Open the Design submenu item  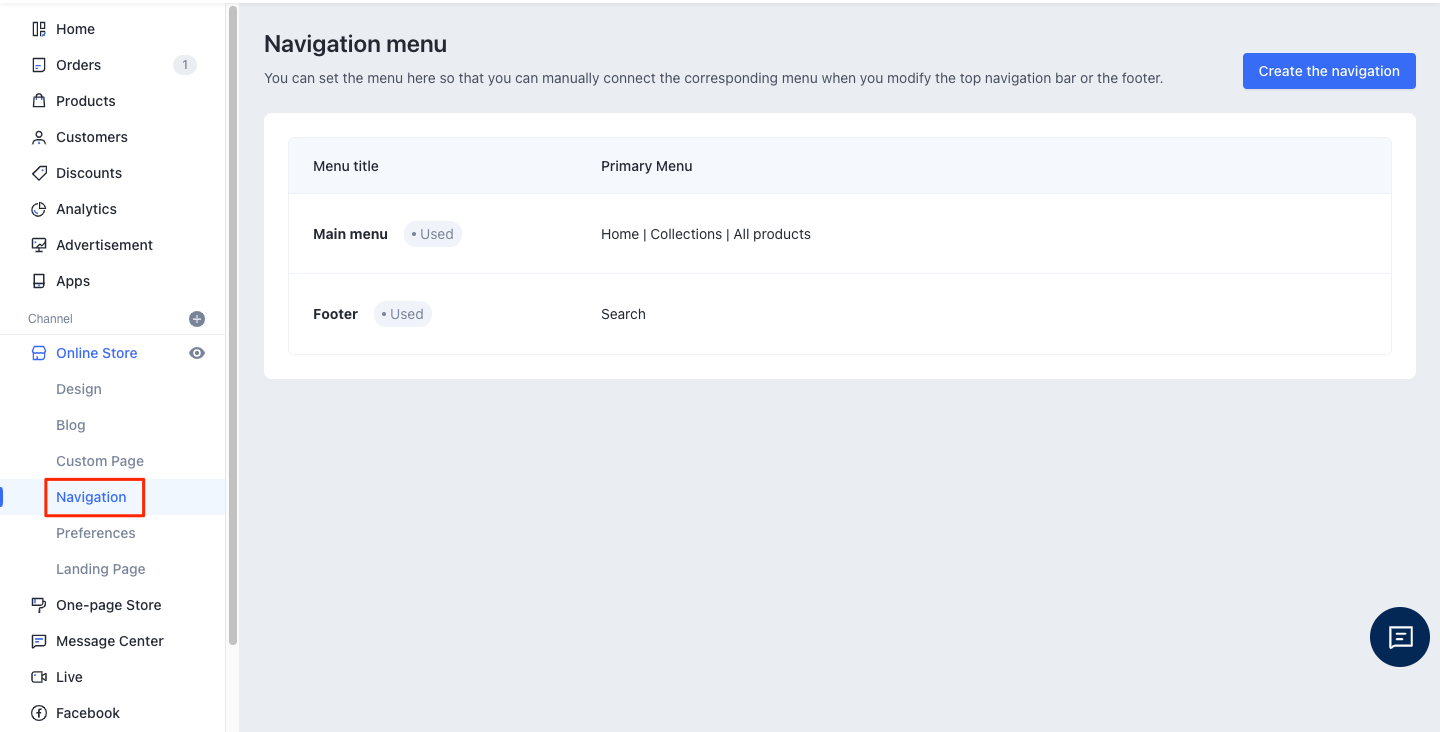(79, 389)
